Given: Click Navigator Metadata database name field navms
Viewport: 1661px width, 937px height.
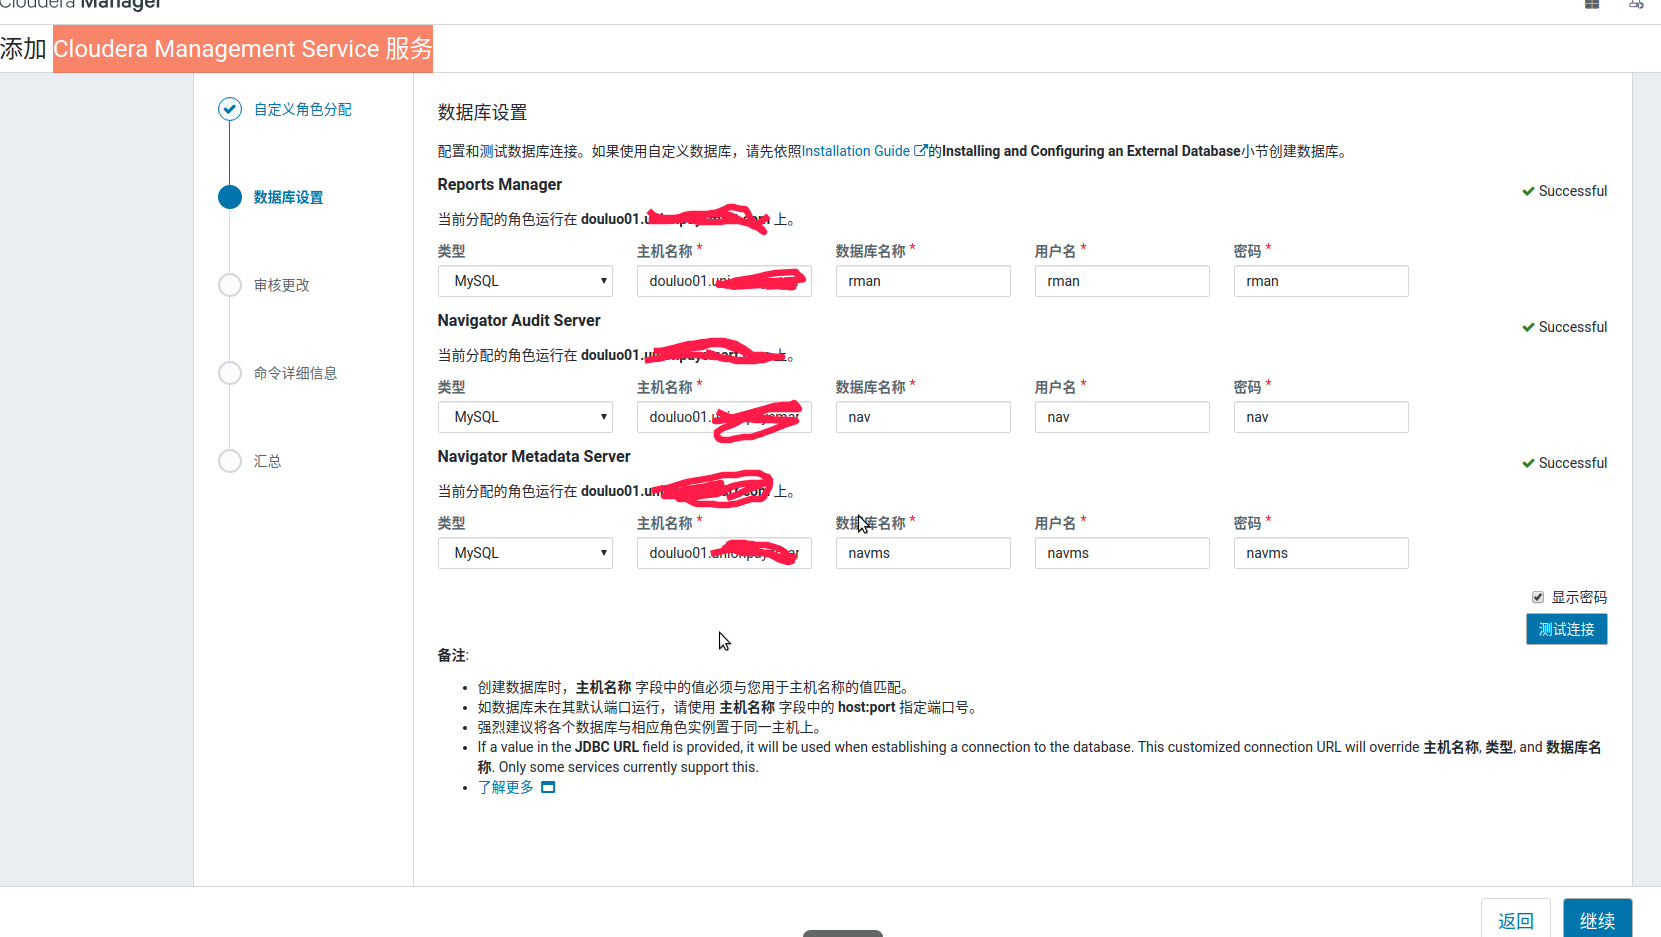Looking at the screenshot, I should (x=923, y=553).
